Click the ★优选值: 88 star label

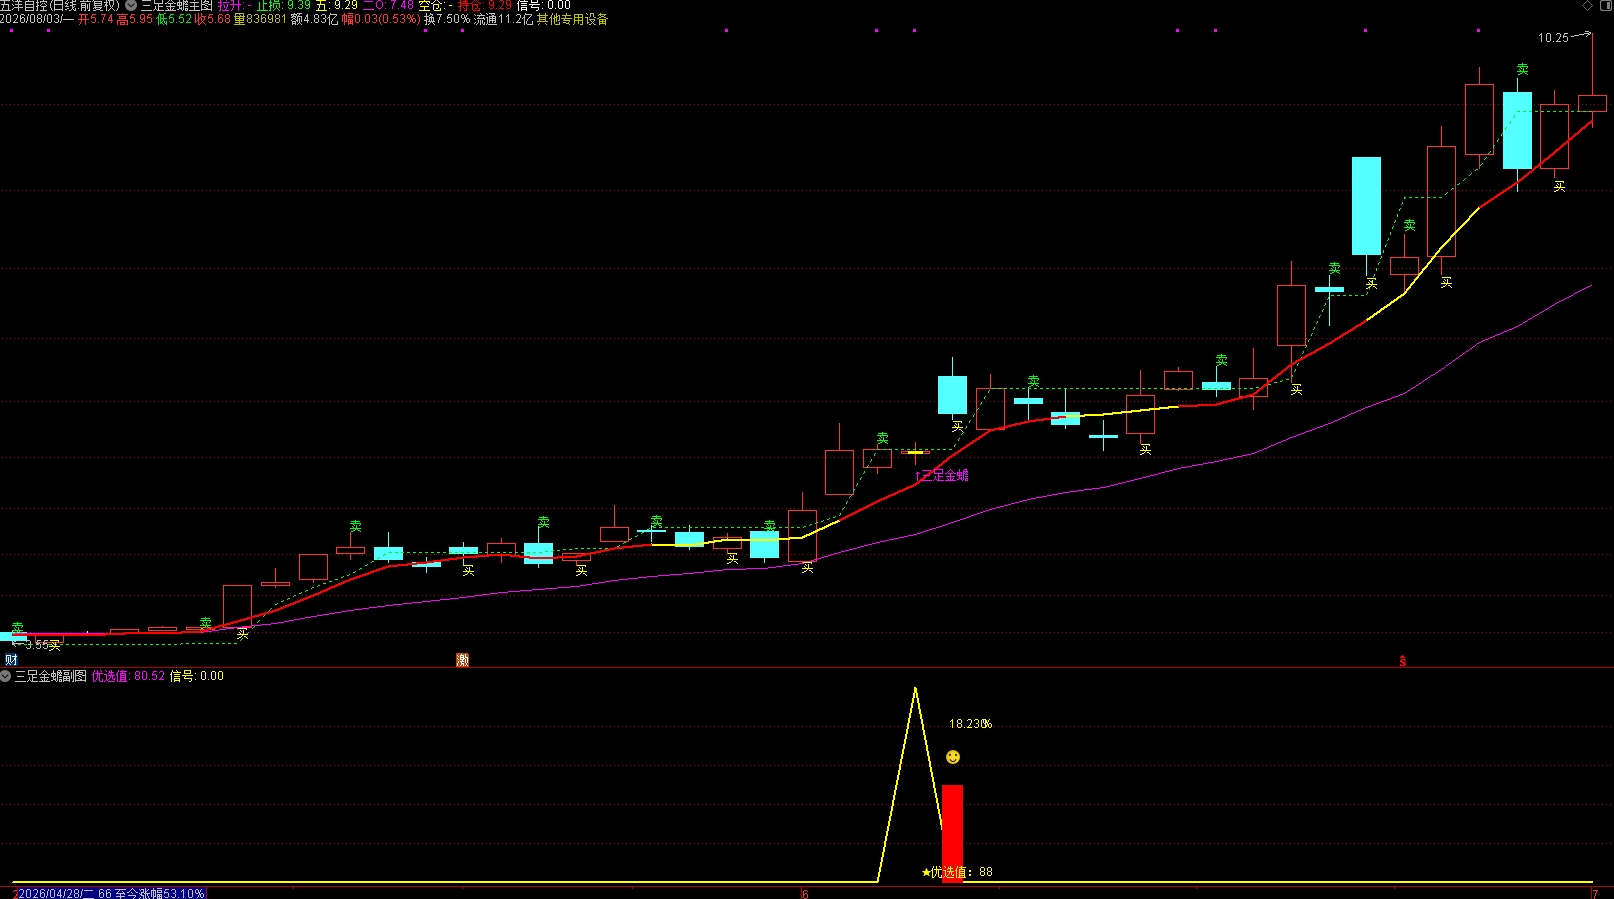click(957, 872)
